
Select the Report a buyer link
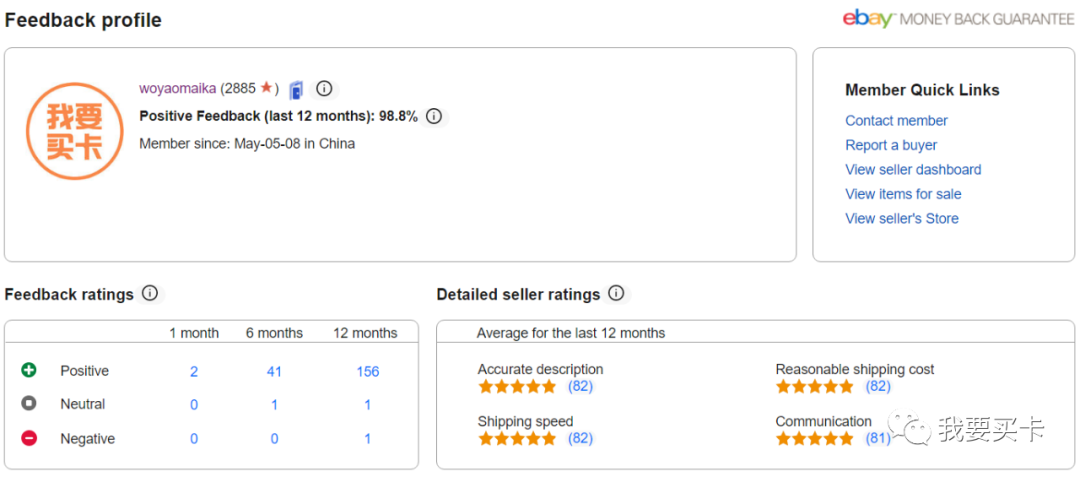(891, 145)
